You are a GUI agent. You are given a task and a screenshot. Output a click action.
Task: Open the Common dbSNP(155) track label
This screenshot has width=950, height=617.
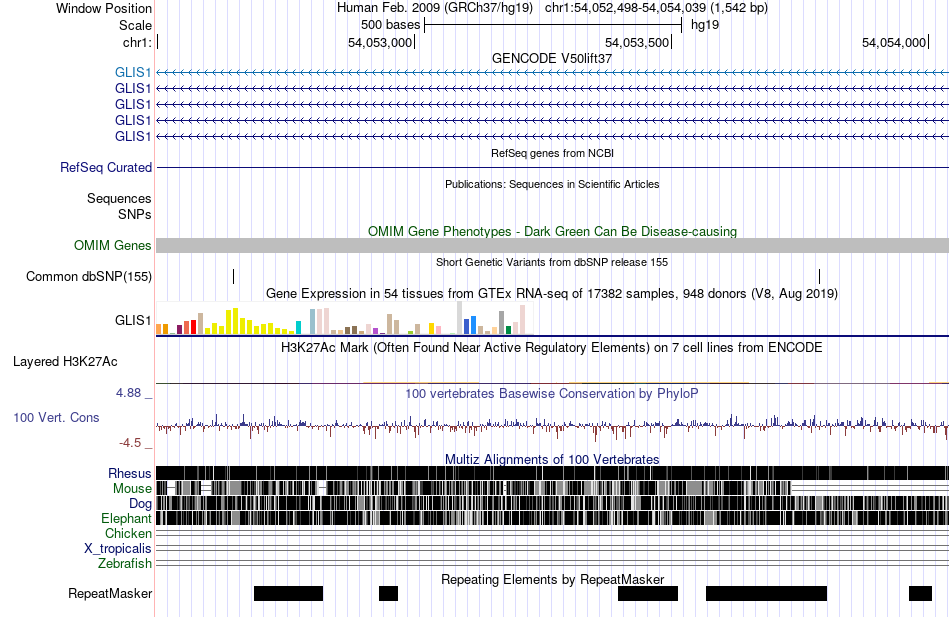pyautogui.click(x=88, y=276)
